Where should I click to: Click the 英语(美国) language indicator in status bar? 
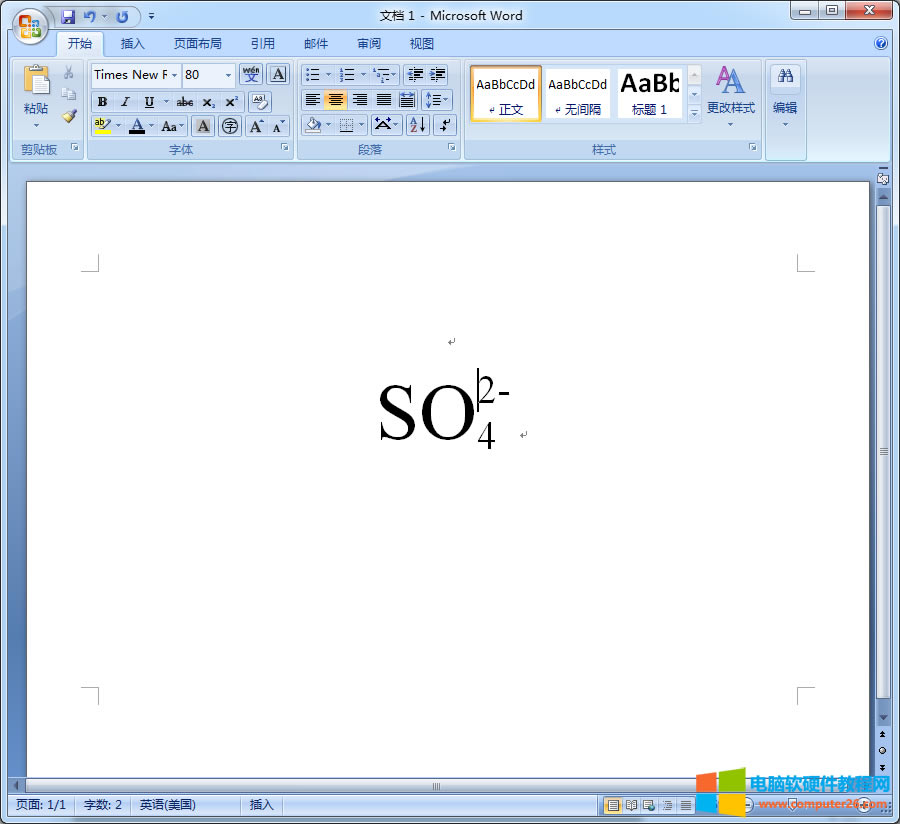click(x=167, y=805)
